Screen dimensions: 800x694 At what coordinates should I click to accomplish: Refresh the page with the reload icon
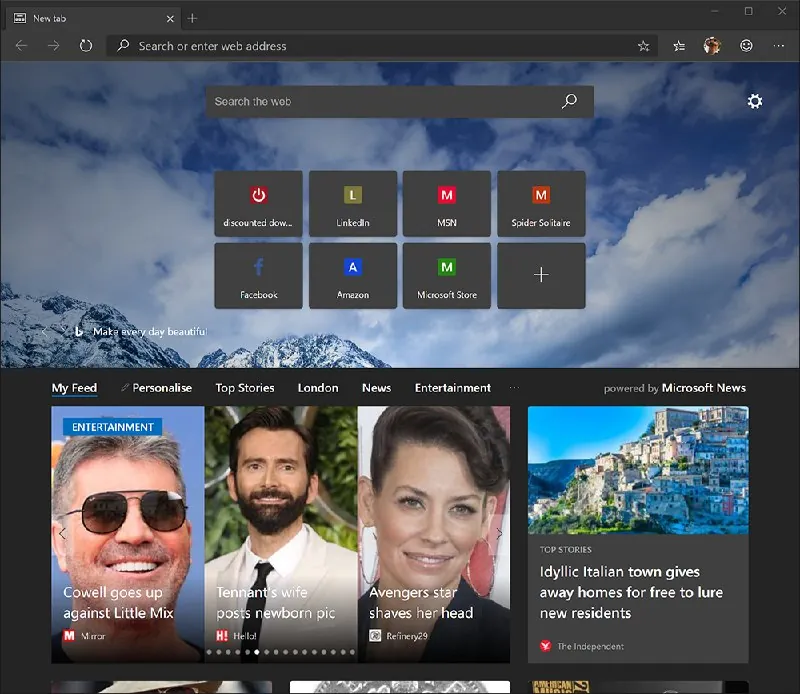tap(86, 46)
